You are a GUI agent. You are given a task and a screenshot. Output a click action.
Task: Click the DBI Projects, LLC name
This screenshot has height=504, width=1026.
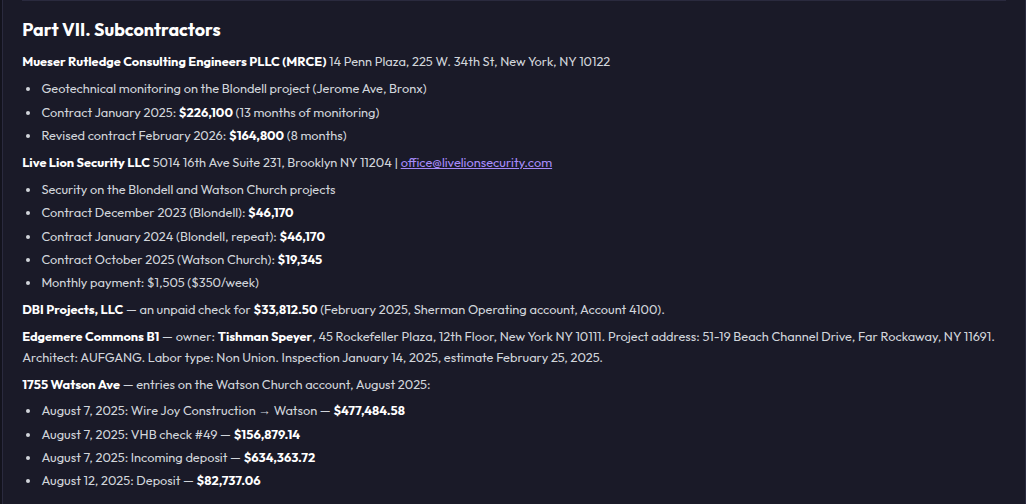(x=73, y=310)
